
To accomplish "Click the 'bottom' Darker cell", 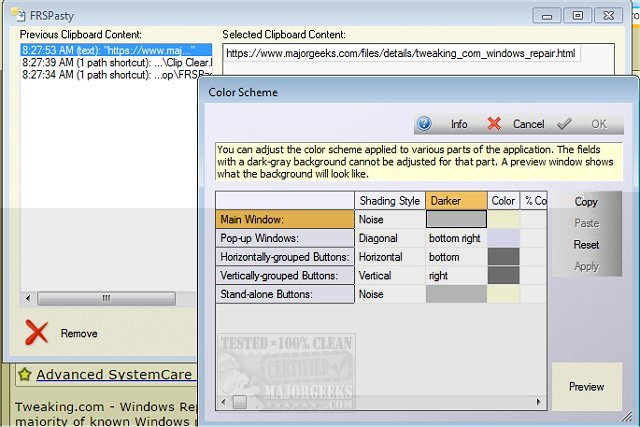I will (456, 257).
